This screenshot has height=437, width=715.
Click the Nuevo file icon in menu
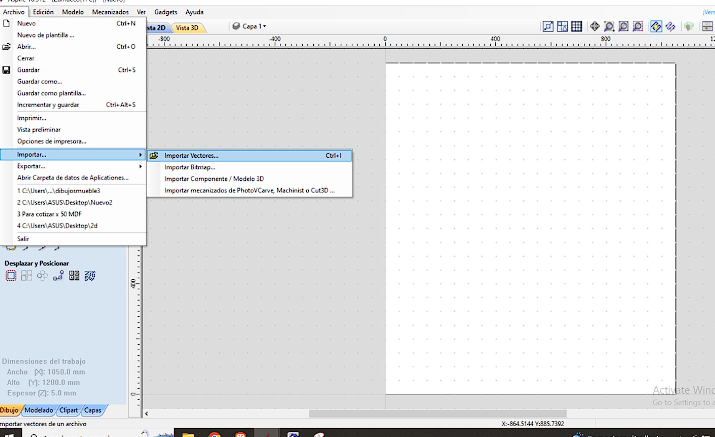[6, 23]
